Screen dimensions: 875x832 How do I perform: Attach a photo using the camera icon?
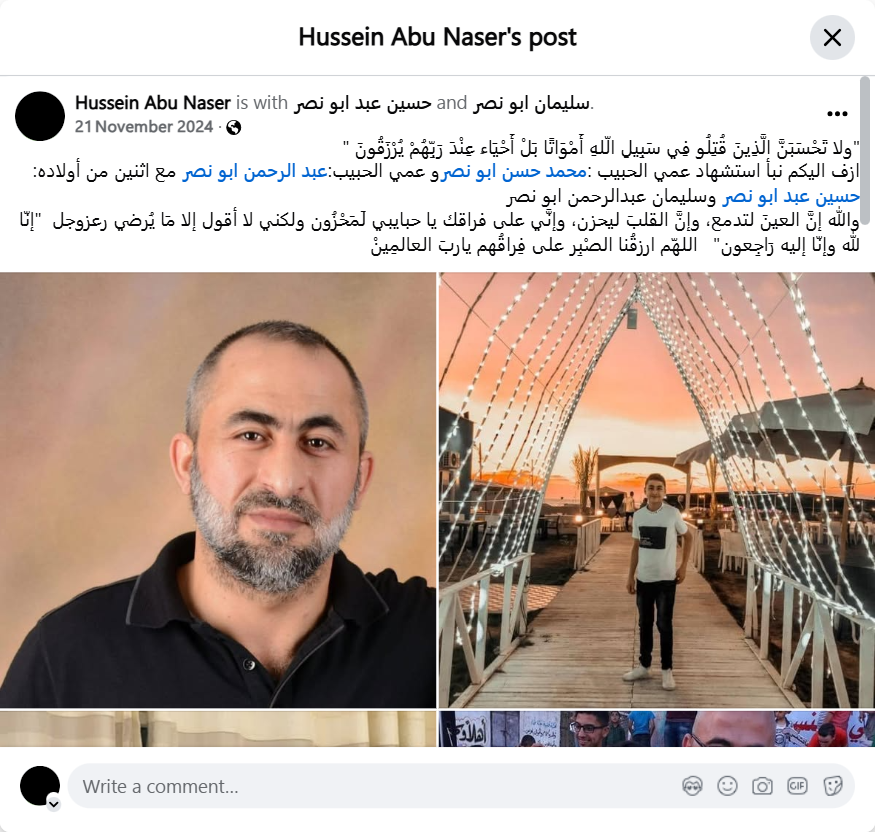click(x=762, y=786)
